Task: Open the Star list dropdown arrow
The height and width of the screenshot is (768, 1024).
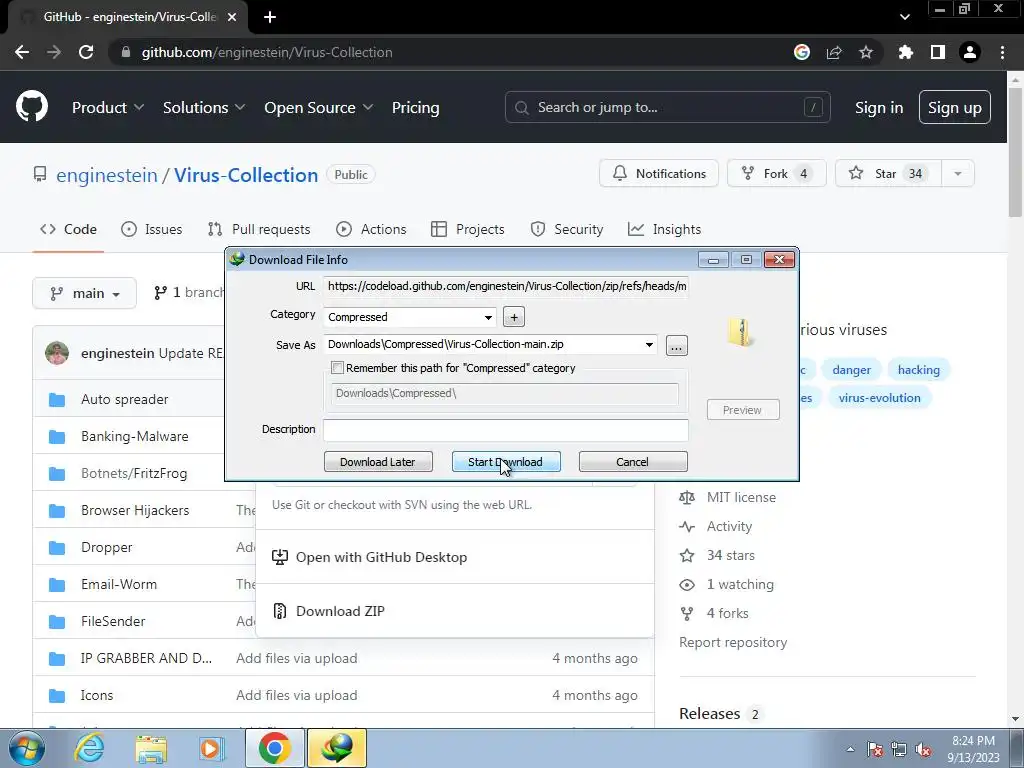Action: [957, 174]
